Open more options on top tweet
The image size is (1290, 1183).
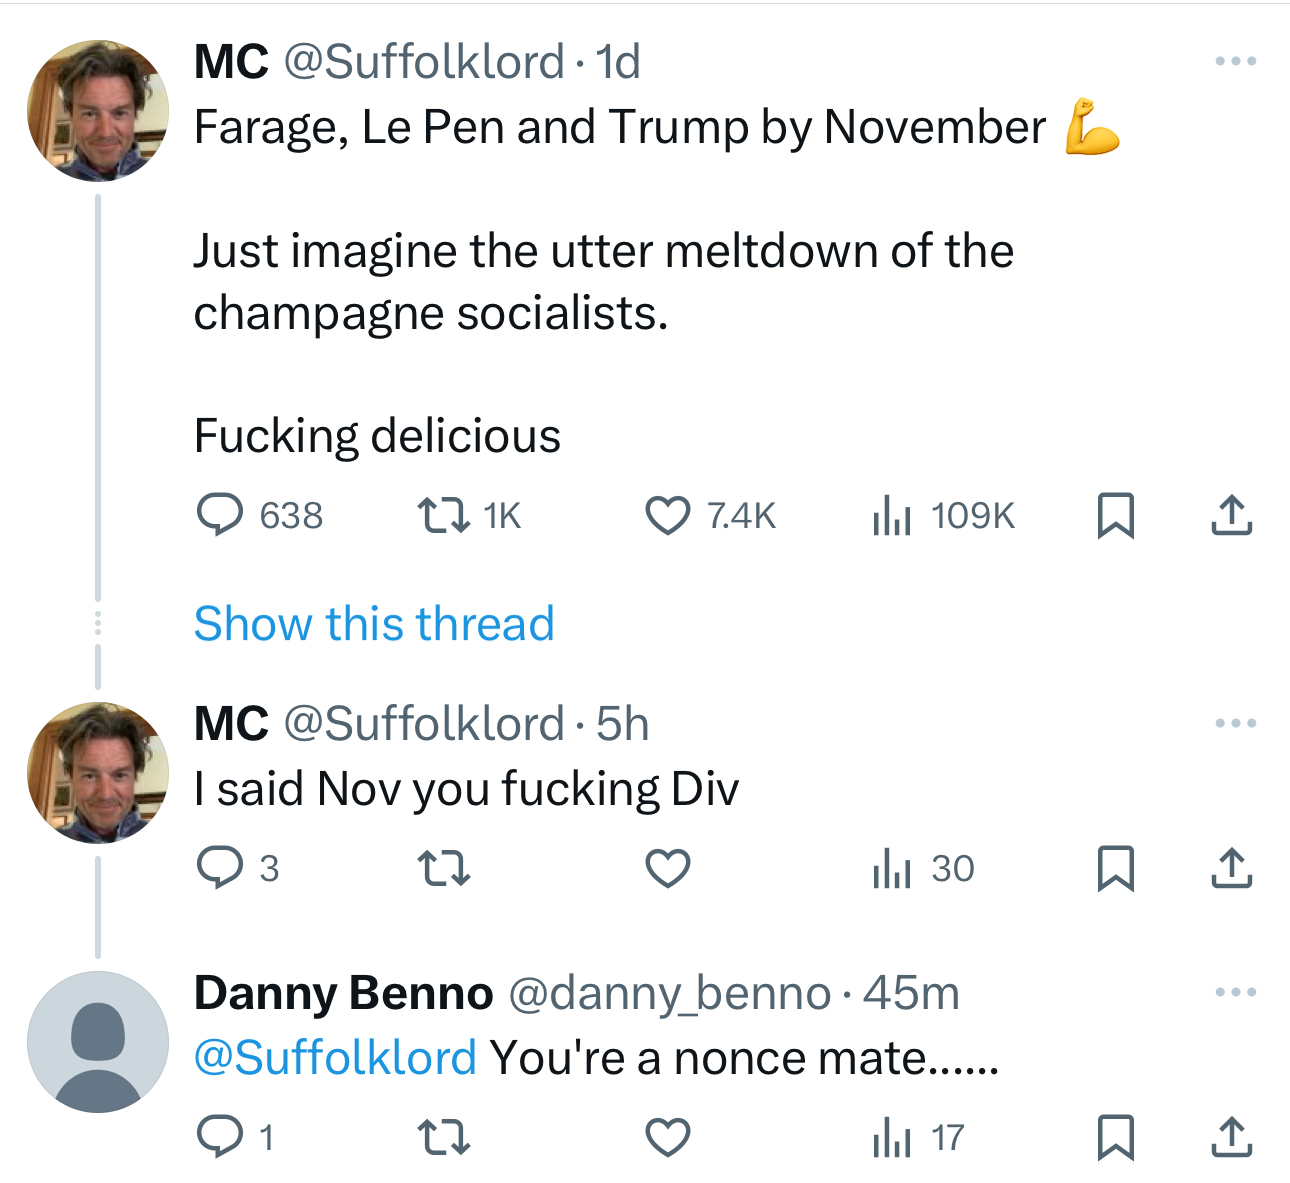1235,62
